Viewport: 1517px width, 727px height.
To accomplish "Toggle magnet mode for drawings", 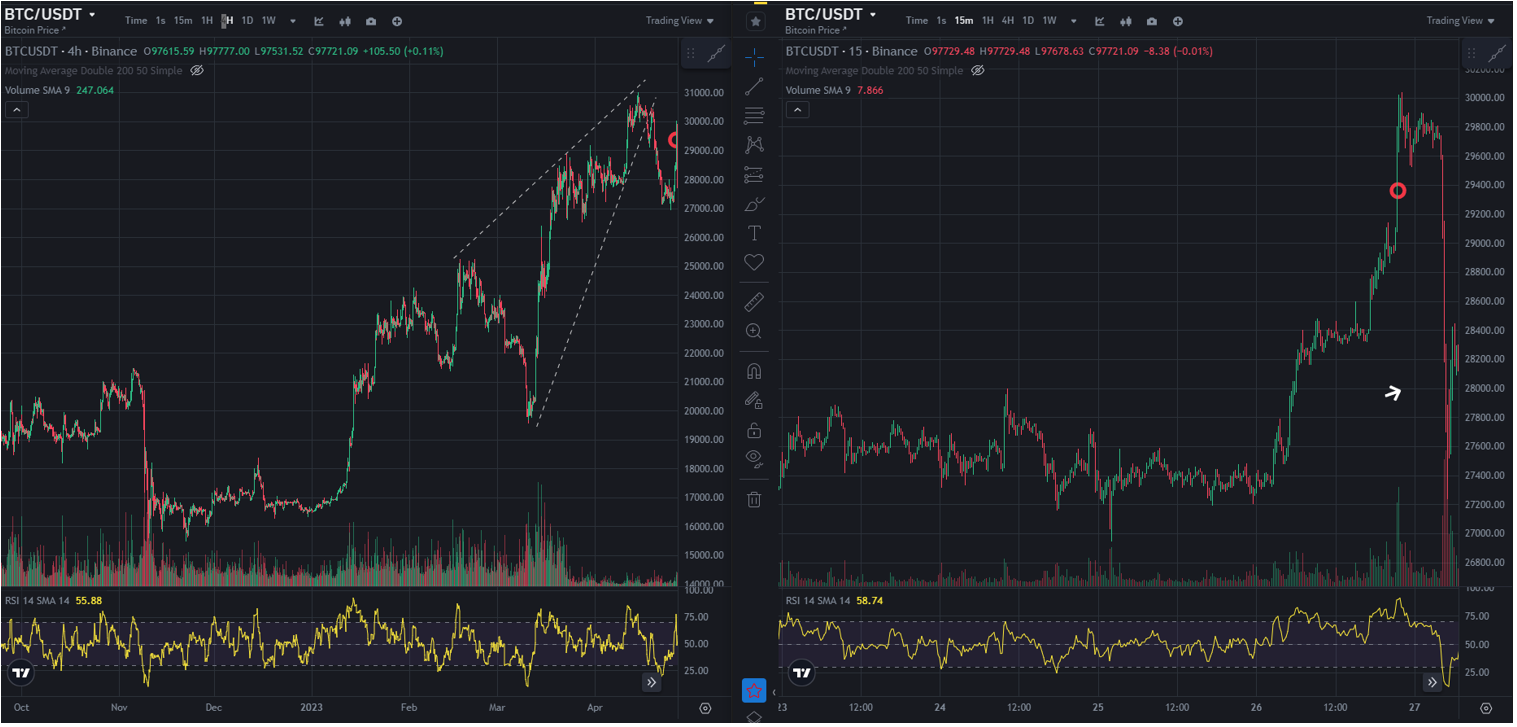I will 754,371.
